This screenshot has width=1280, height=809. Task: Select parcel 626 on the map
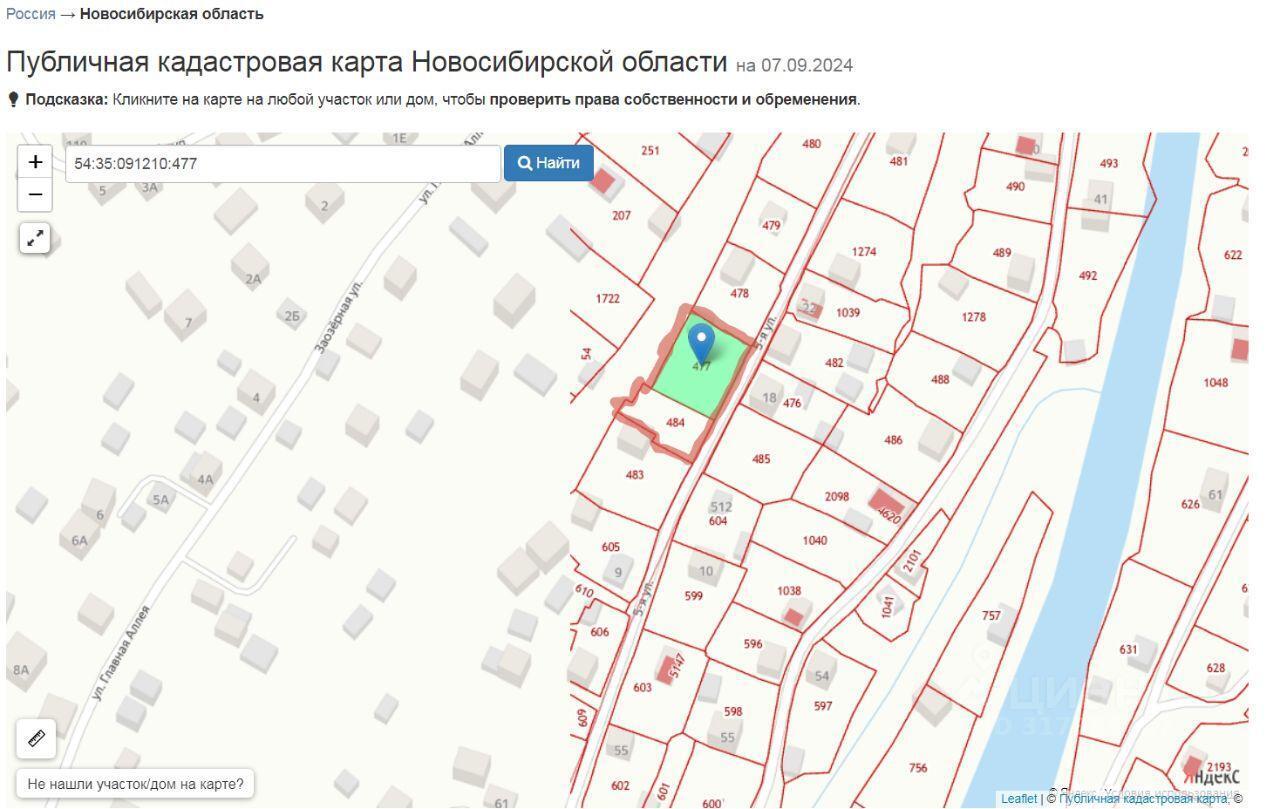(x=1190, y=504)
